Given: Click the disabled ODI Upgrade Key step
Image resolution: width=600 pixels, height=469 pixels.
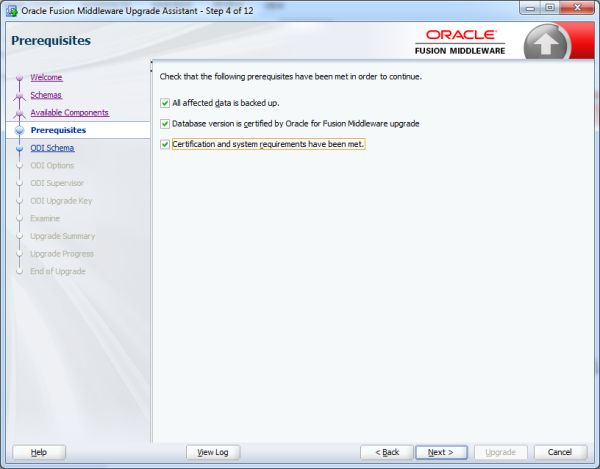Looking at the screenshot, I should [61, 201].
